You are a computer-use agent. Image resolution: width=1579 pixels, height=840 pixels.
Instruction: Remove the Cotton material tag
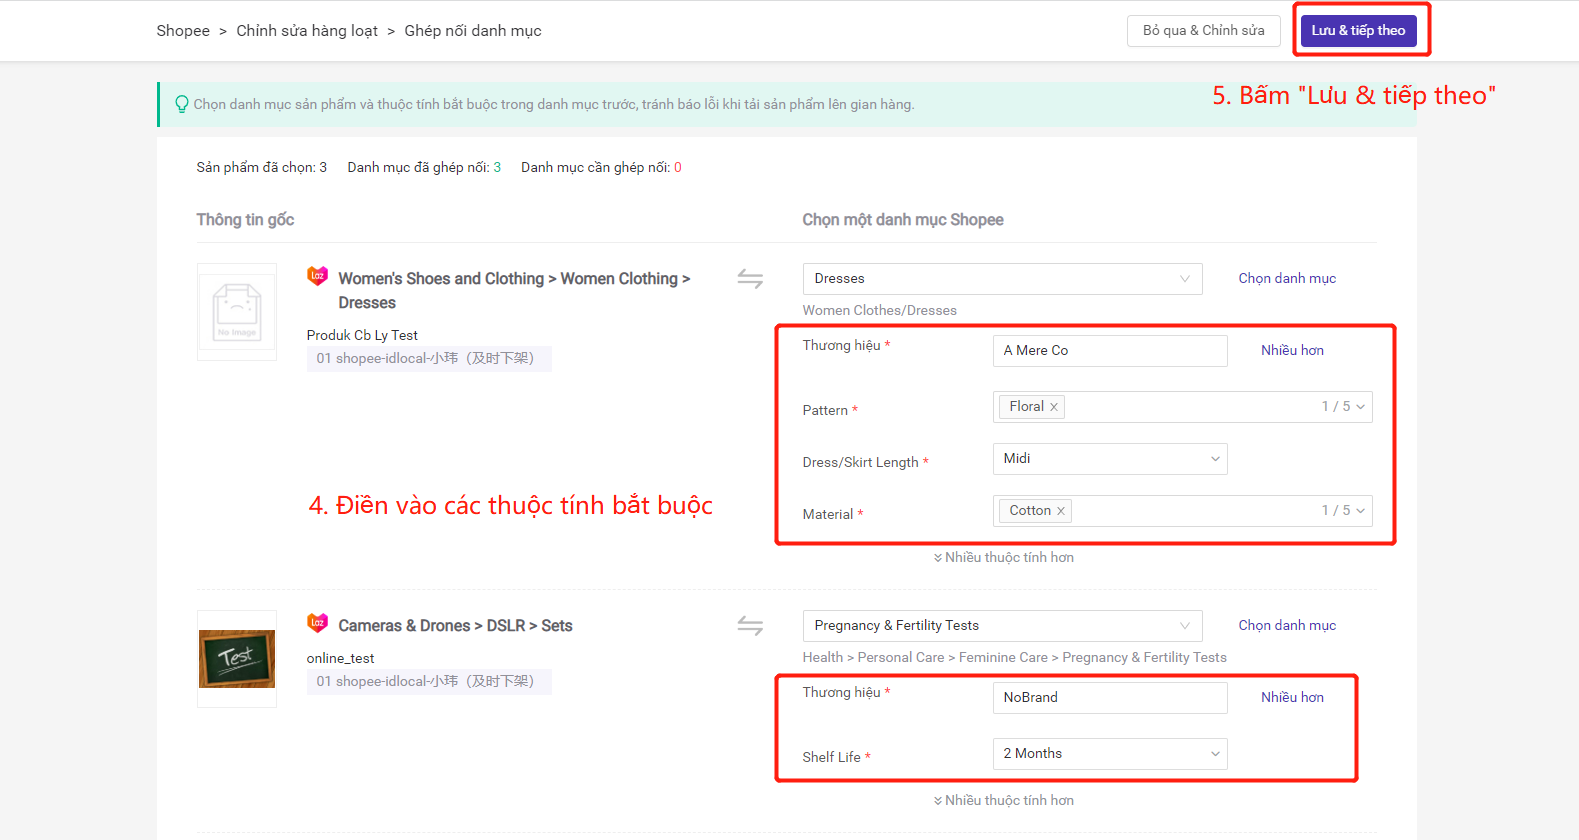point(1061,511)
